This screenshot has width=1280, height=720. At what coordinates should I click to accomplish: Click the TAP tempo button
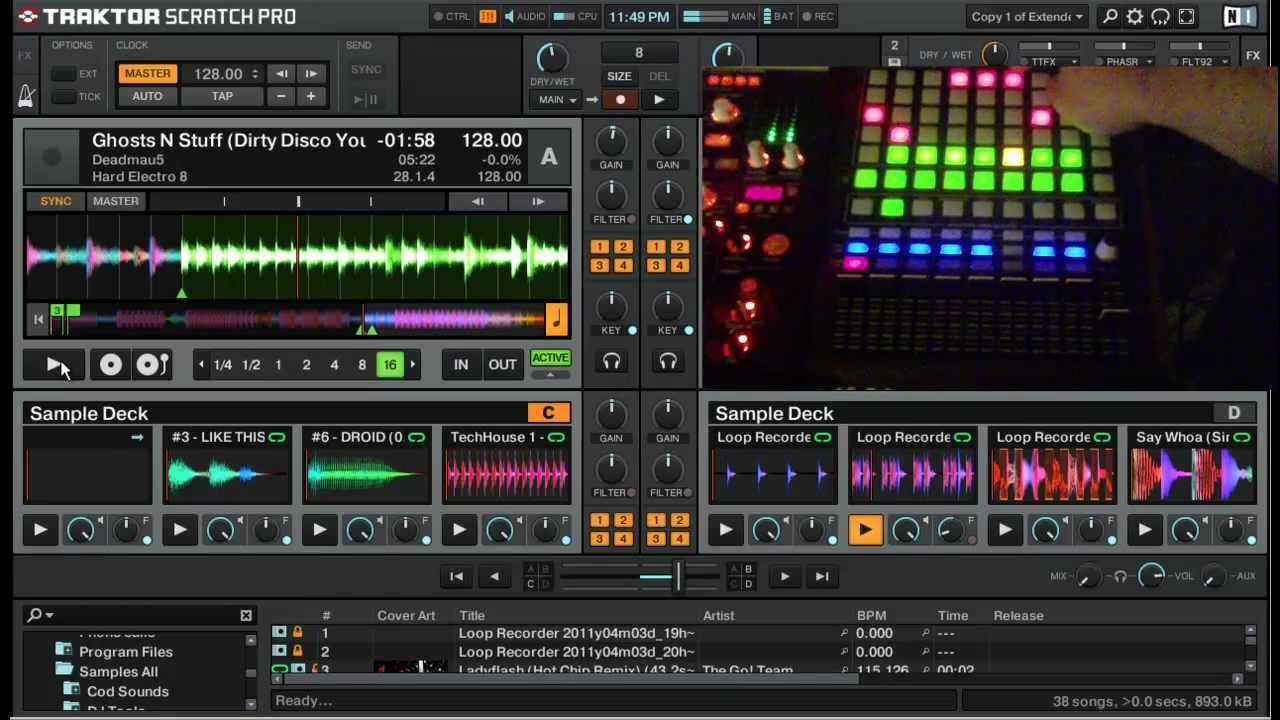point(222,97)
